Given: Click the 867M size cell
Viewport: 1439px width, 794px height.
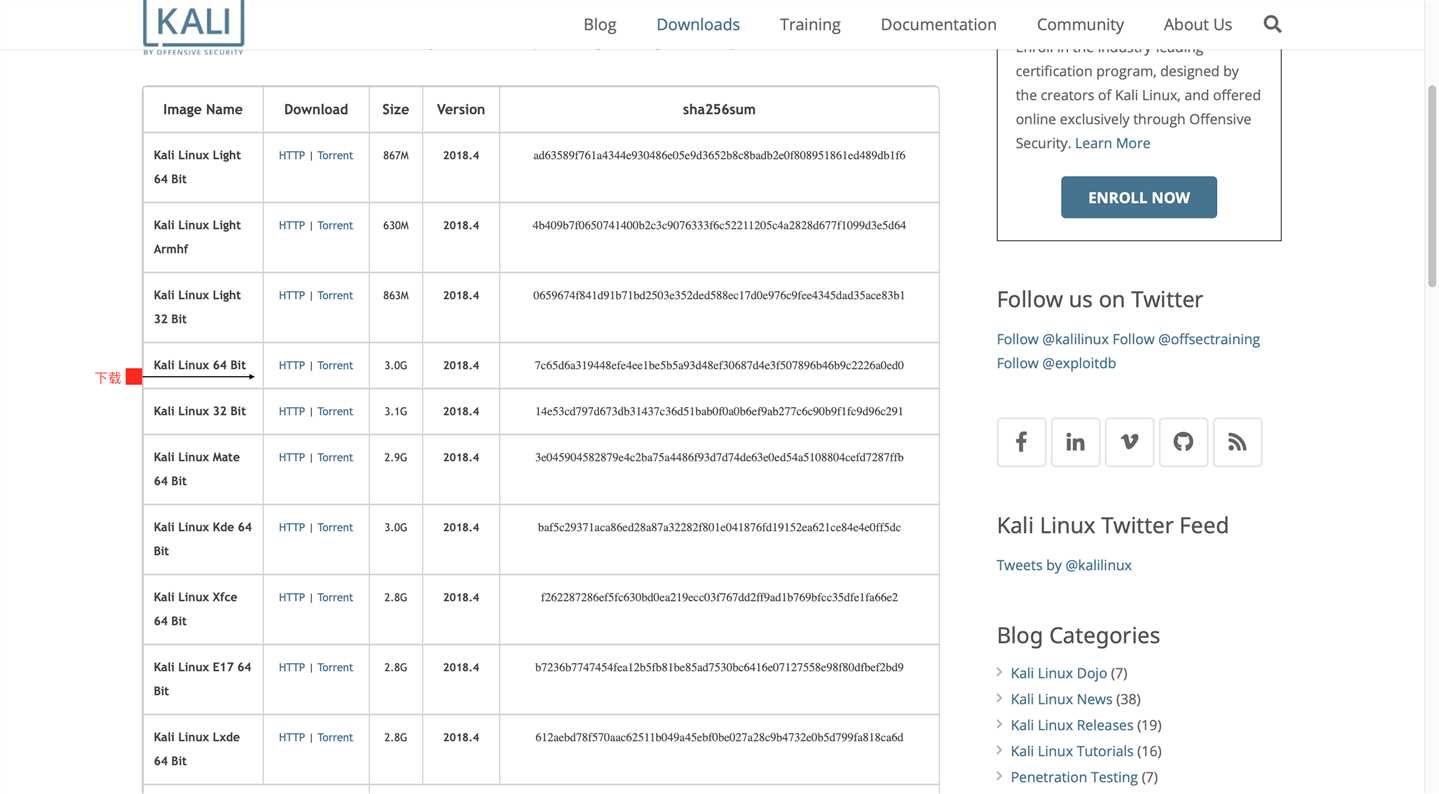Looking at the screenshot, I should pos(396,167).
